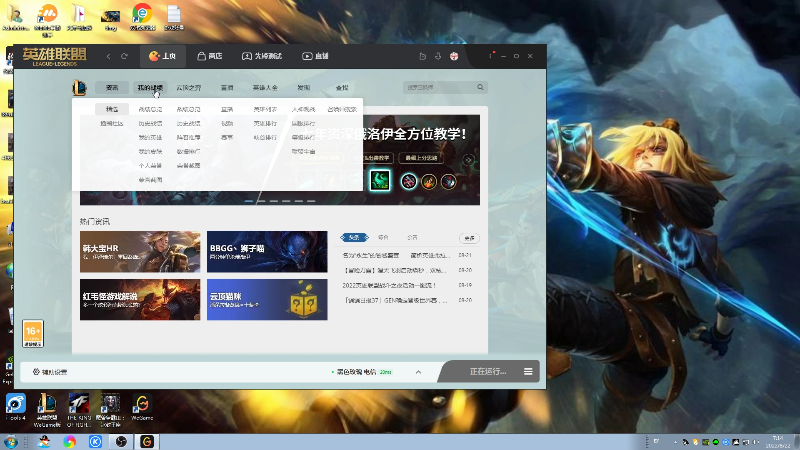Open the League of Legends WeGame desktop shortcut
800x450 pixels.
[47, 410]
